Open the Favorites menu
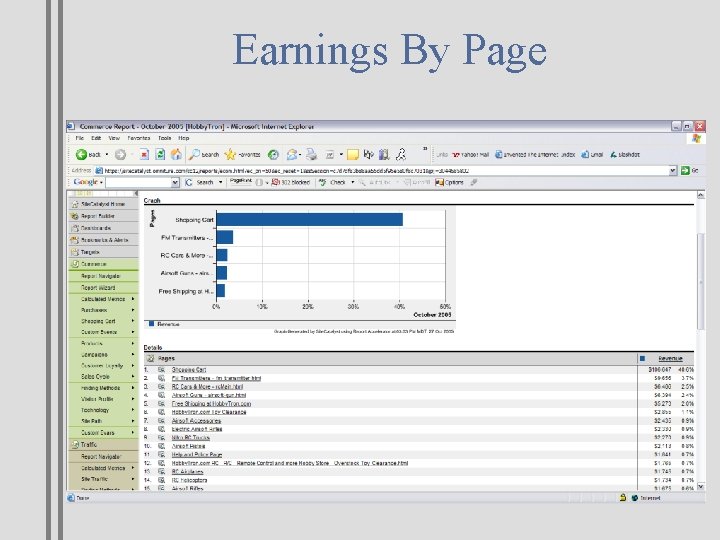This screenshot has height=540, width=720. 139,138
